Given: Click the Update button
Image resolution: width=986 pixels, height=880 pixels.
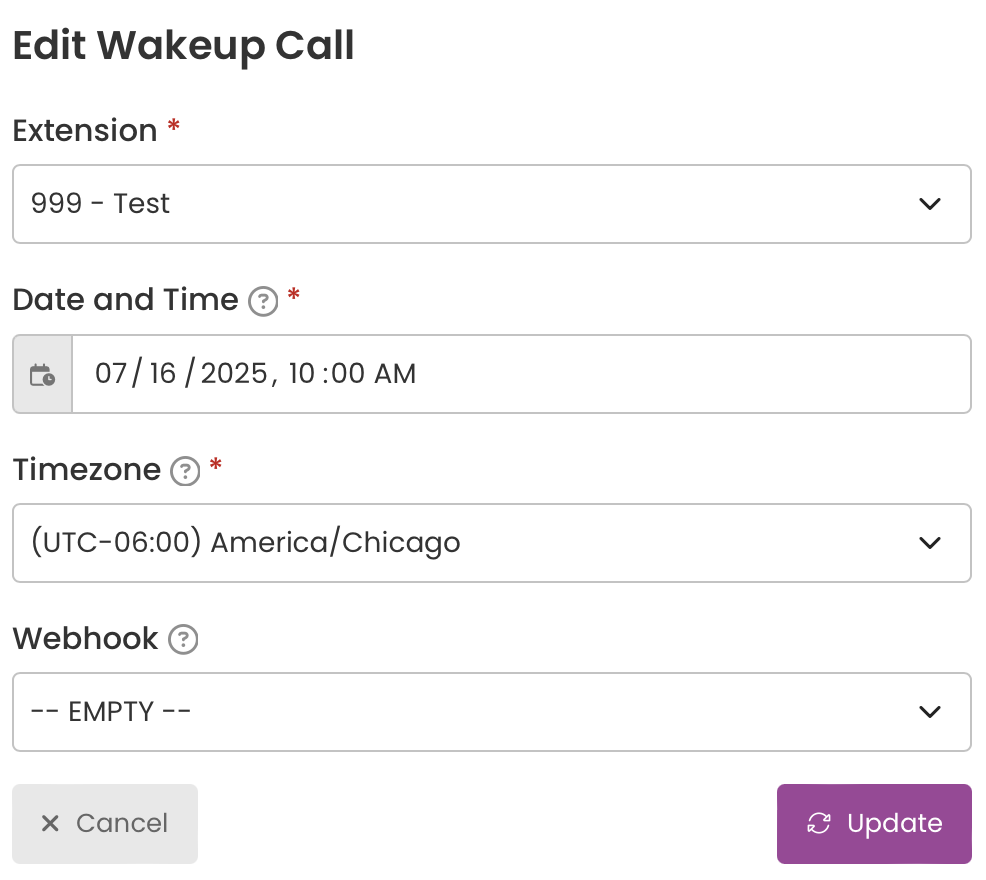Looking at the screenshot, I should click(x=874, y=823).
